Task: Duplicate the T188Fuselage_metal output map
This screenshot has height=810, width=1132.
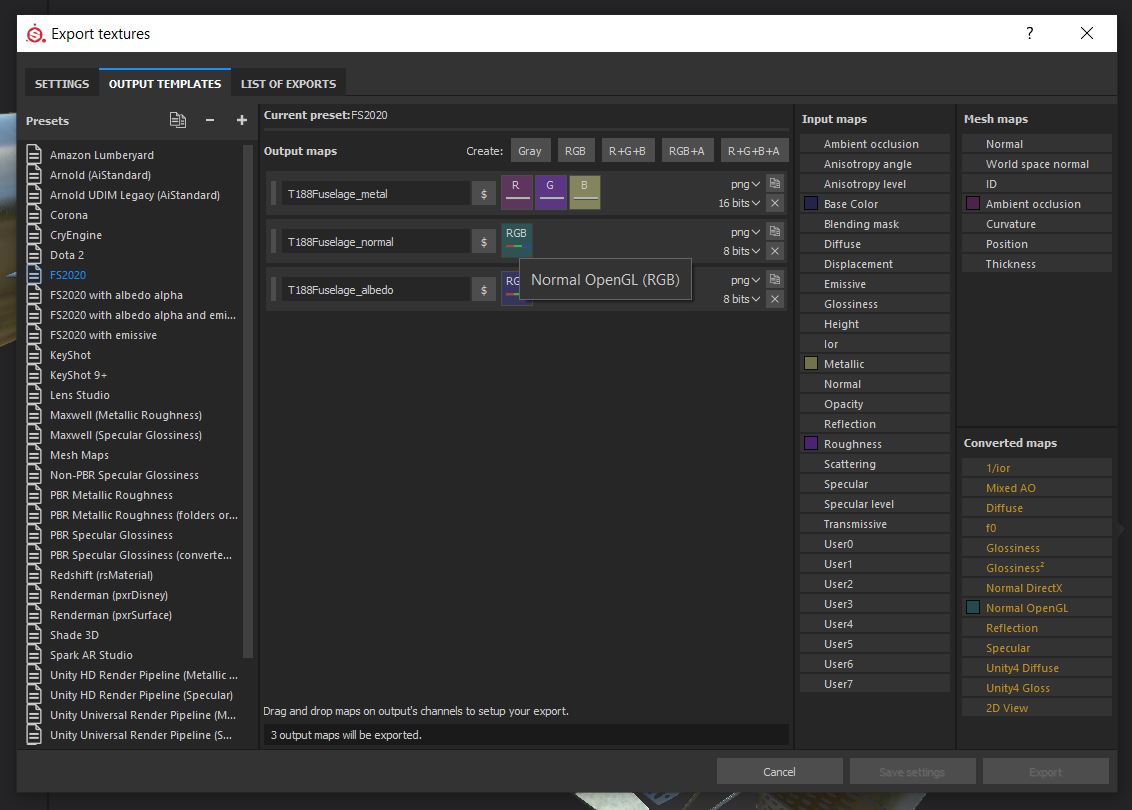Action: (x=775, y=184)
